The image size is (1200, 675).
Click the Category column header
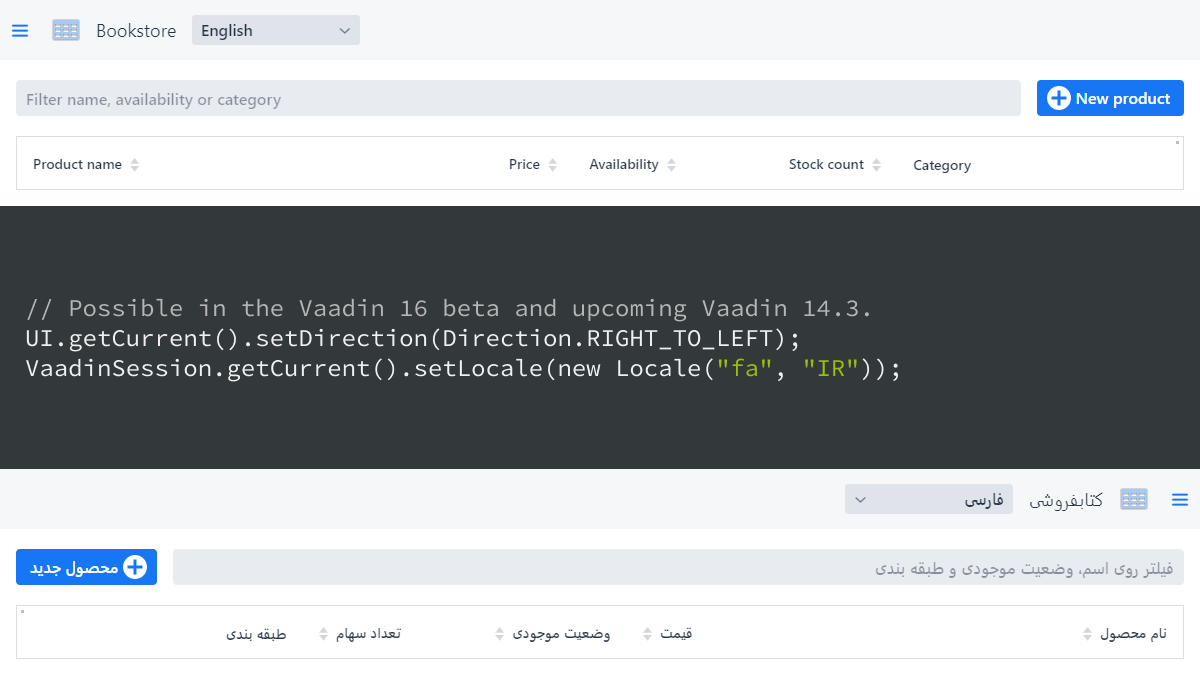tap(942, 165)
